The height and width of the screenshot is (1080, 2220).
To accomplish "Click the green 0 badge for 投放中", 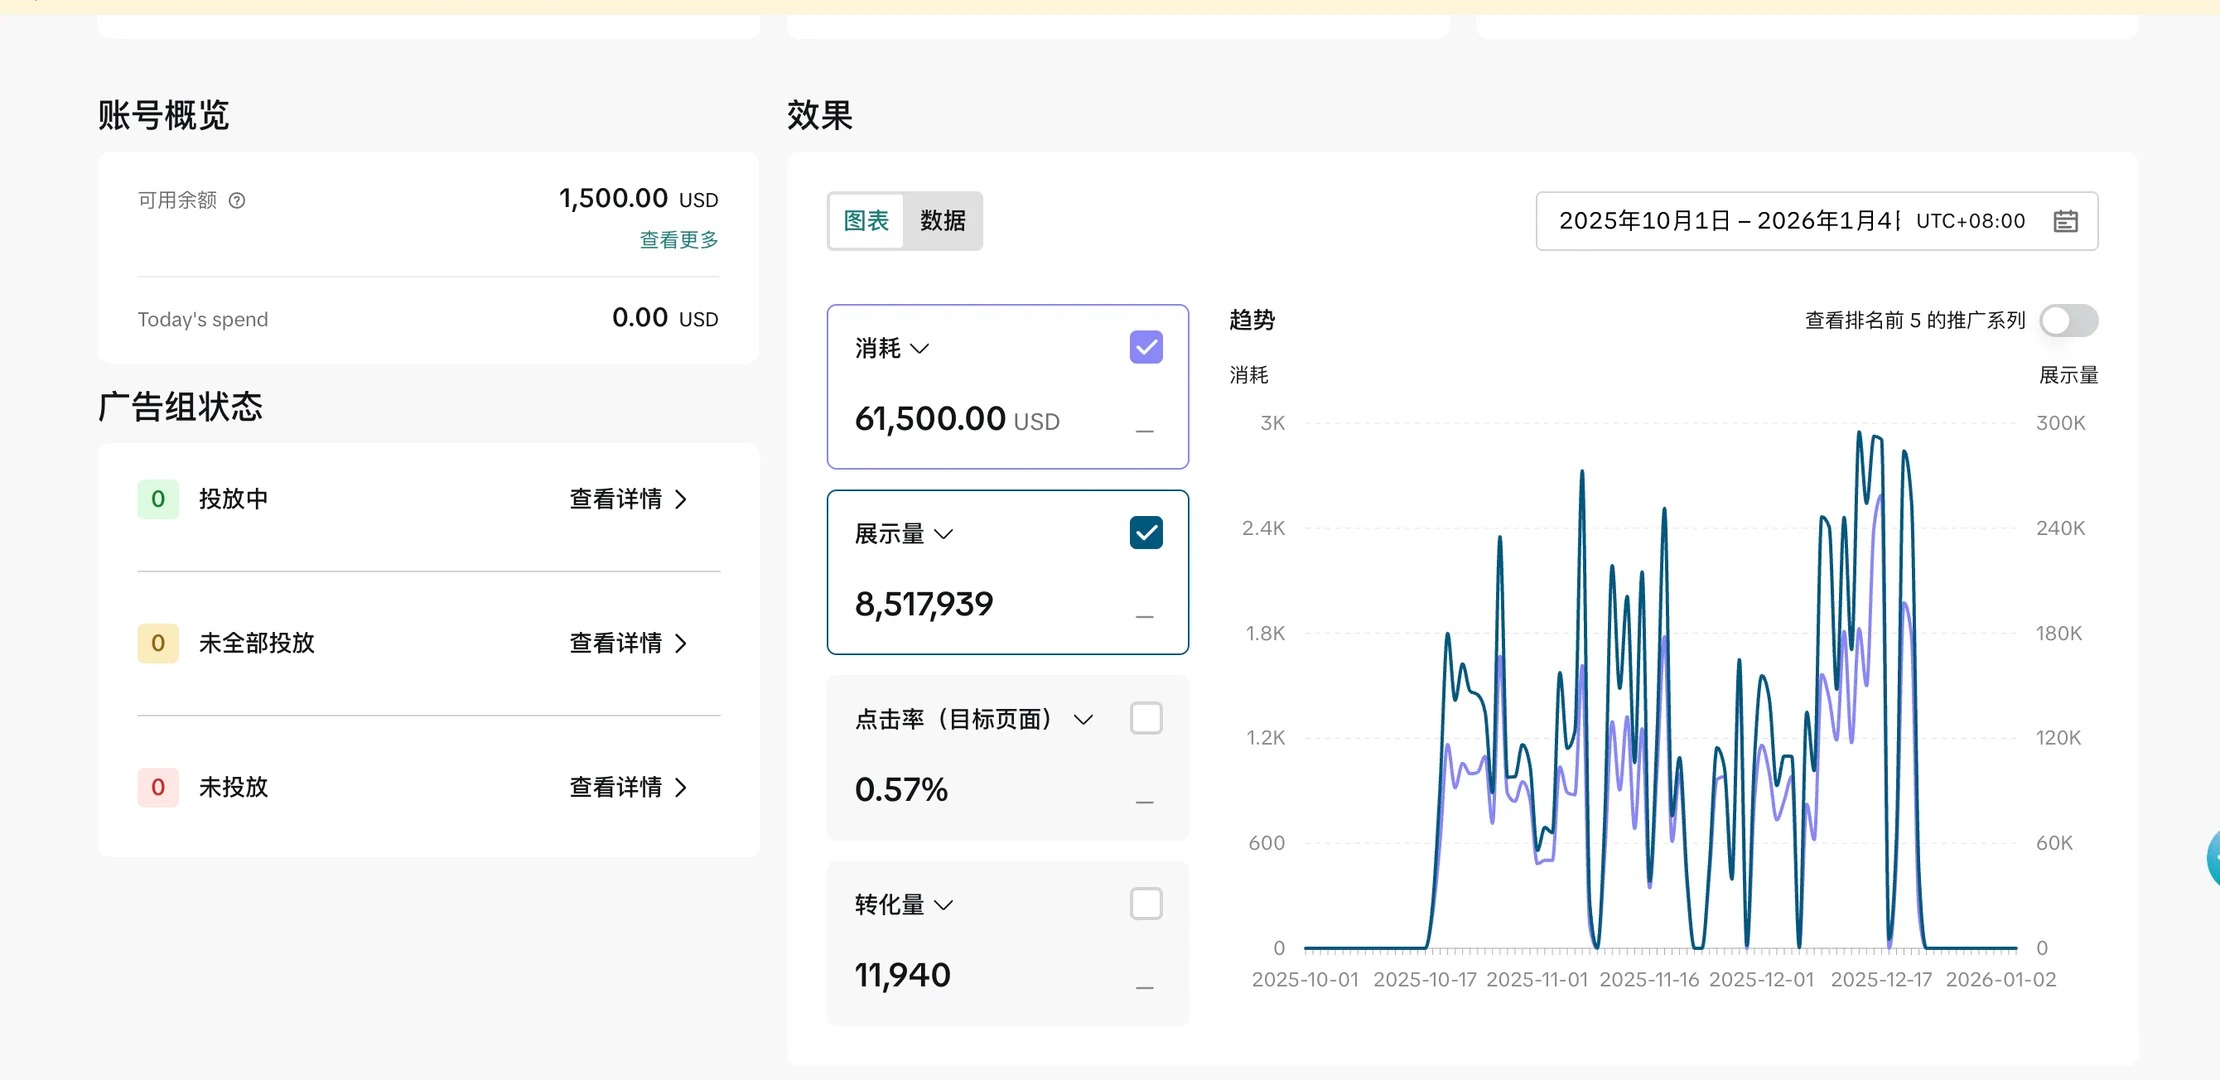I will coord(158,499).
